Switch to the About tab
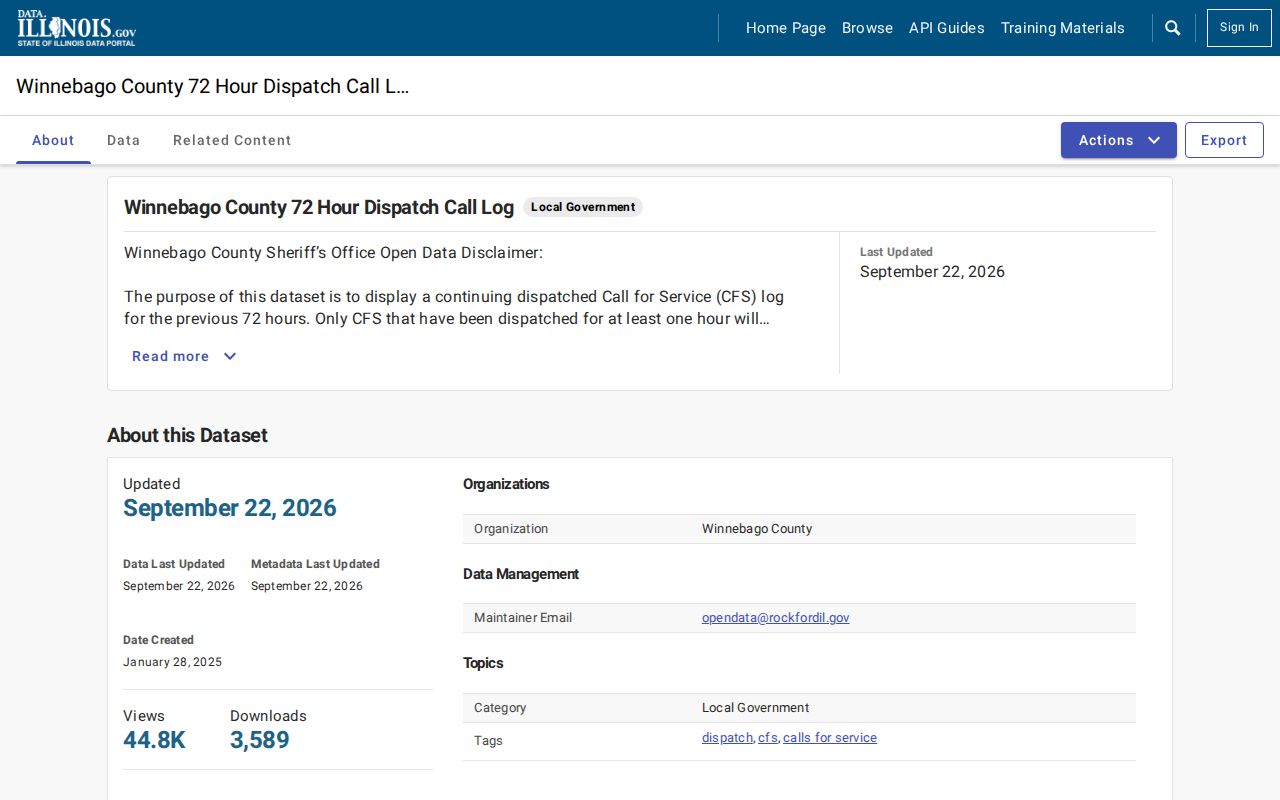This screenshot has width=1280, height=800. 53,140
